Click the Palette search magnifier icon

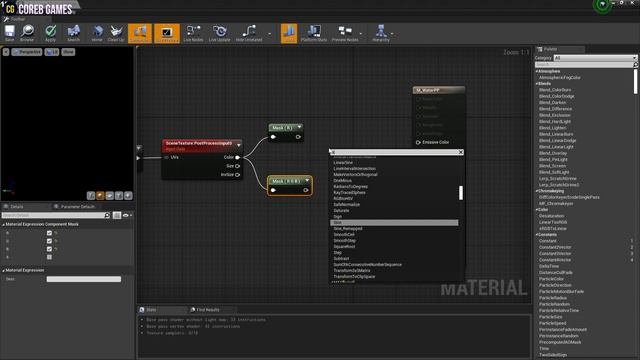(635, 64)
